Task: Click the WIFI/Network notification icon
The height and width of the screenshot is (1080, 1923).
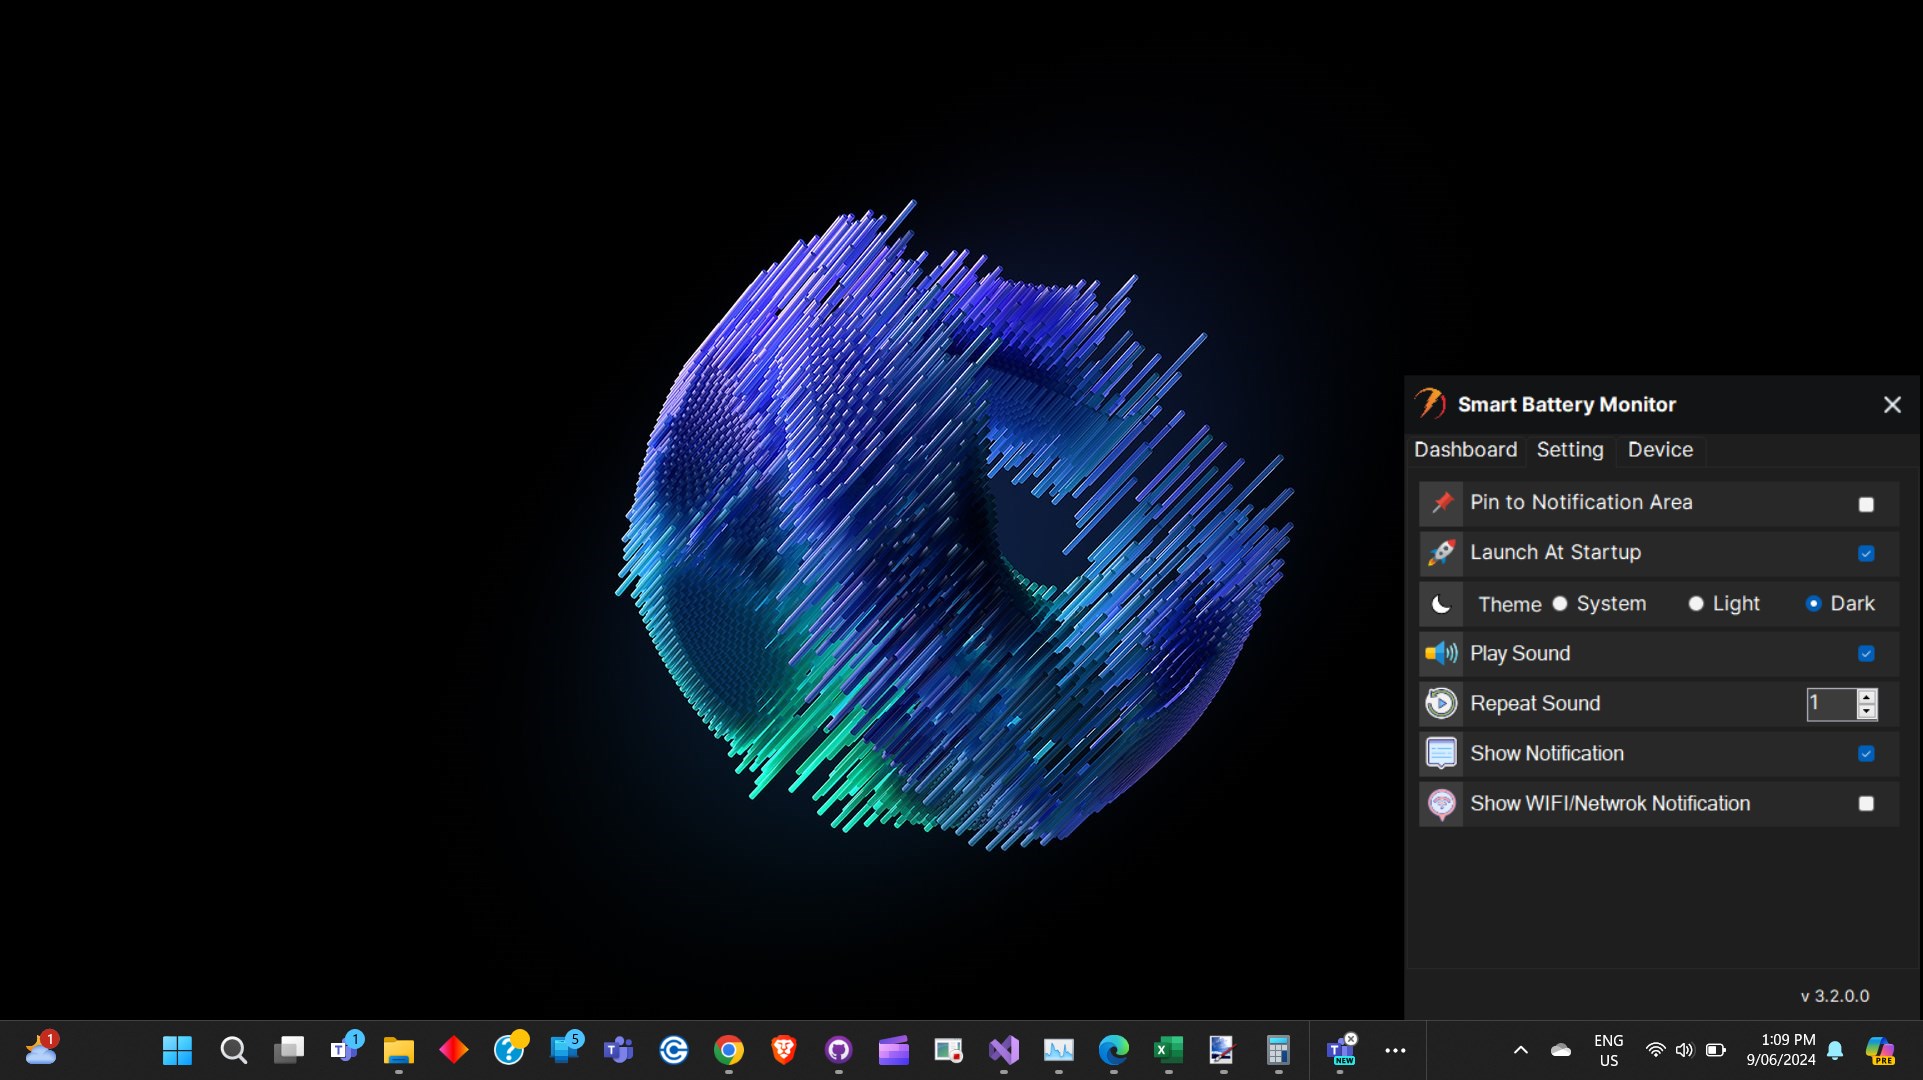Action: (1441, 803)
